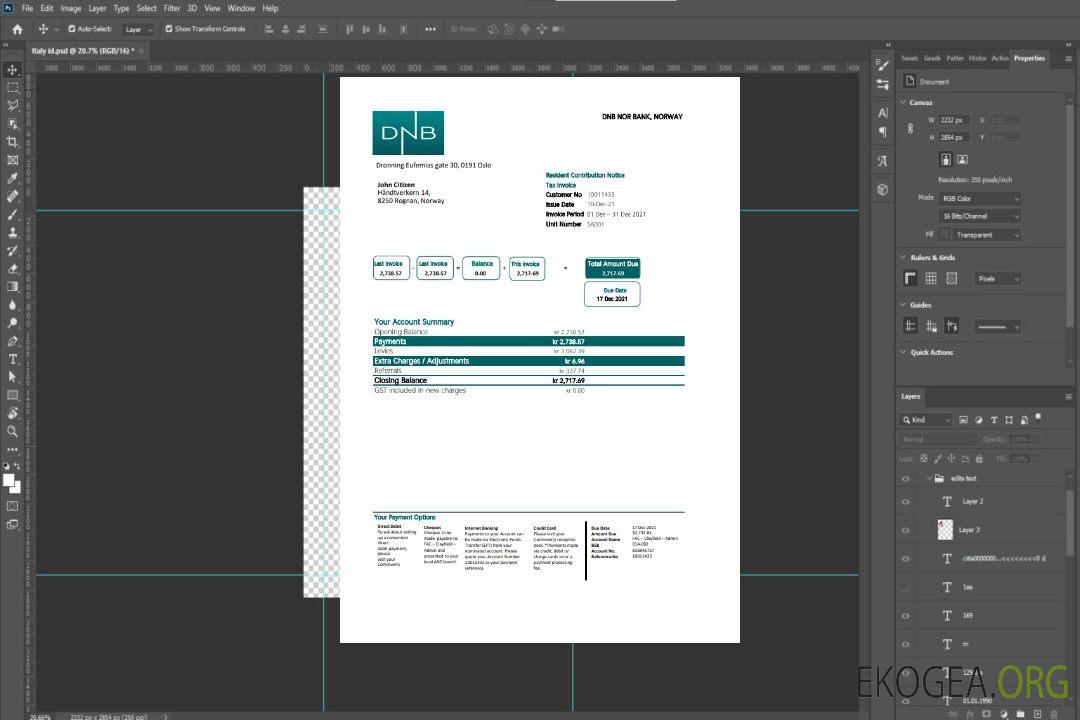This screenshot has height=720, width=1080.
Task: Open the three-dot align options menu
Action: point(430,29)
